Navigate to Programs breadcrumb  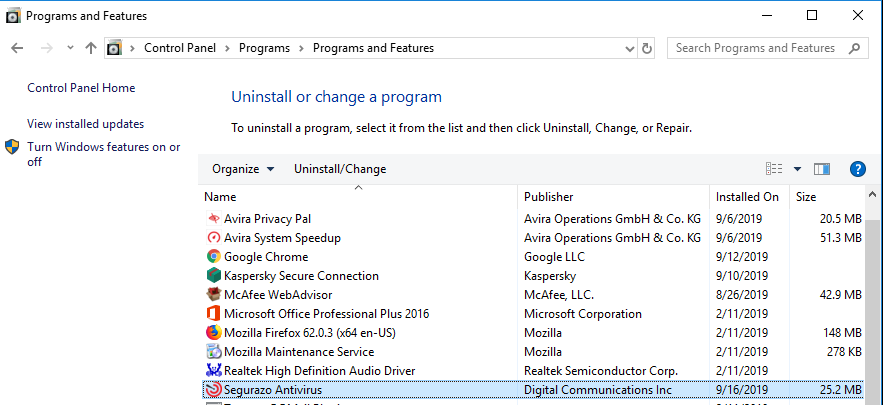coord(264,48)
